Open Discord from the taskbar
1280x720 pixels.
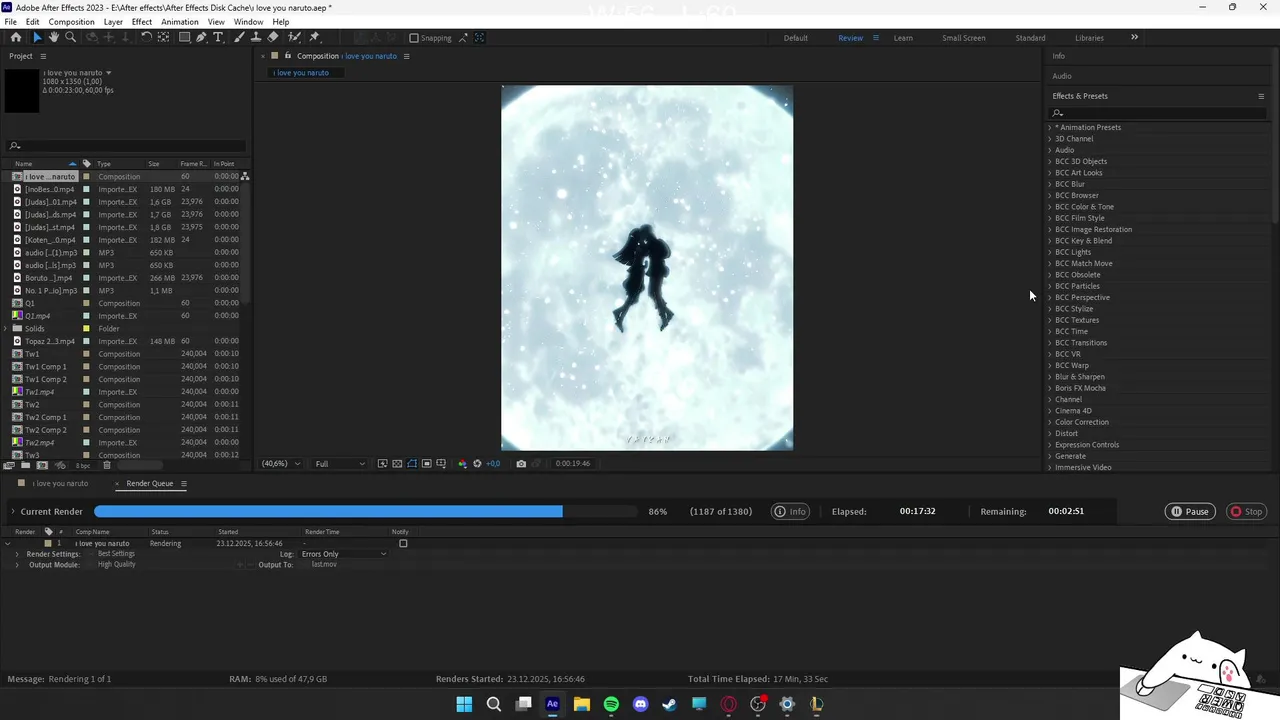pos(641,704)
